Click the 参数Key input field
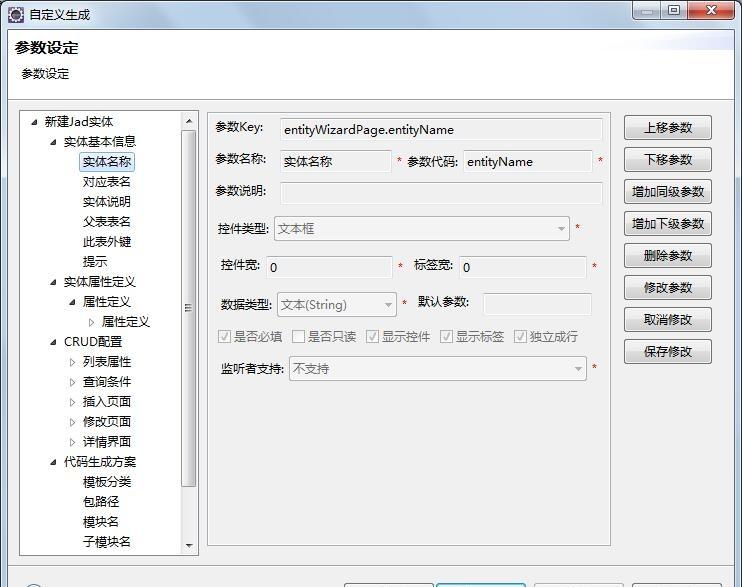 point(441,129)
